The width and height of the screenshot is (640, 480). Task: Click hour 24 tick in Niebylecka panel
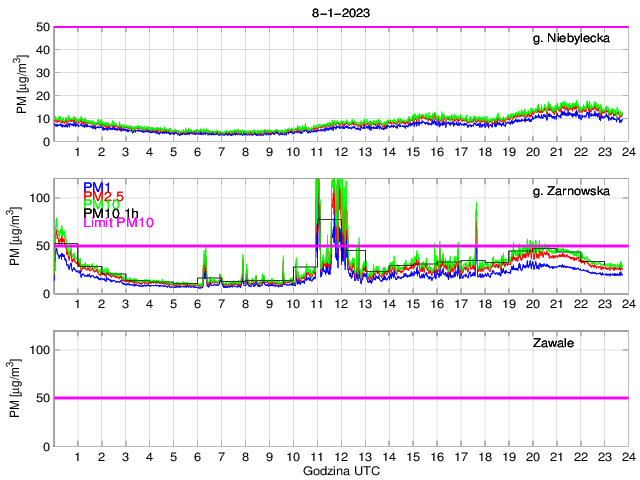click(627, 151)
